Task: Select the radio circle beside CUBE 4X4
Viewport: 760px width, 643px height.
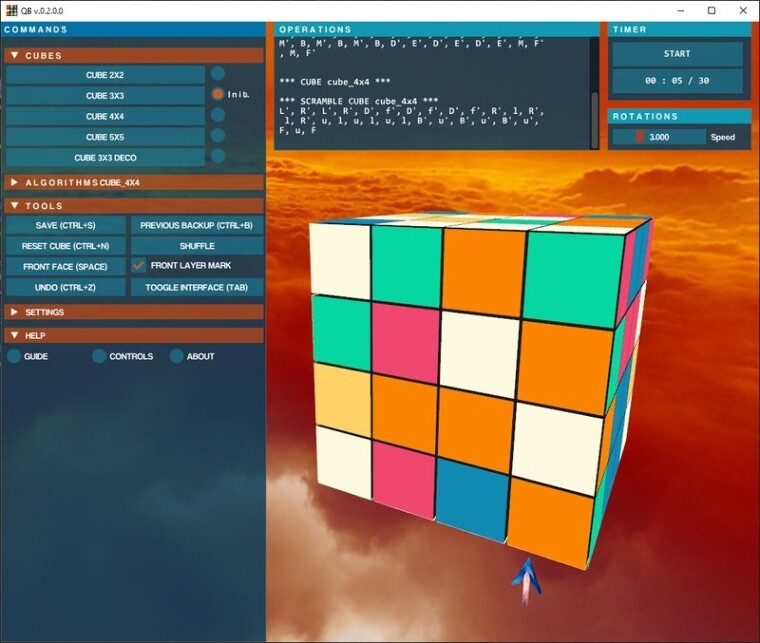Action: 218,115
